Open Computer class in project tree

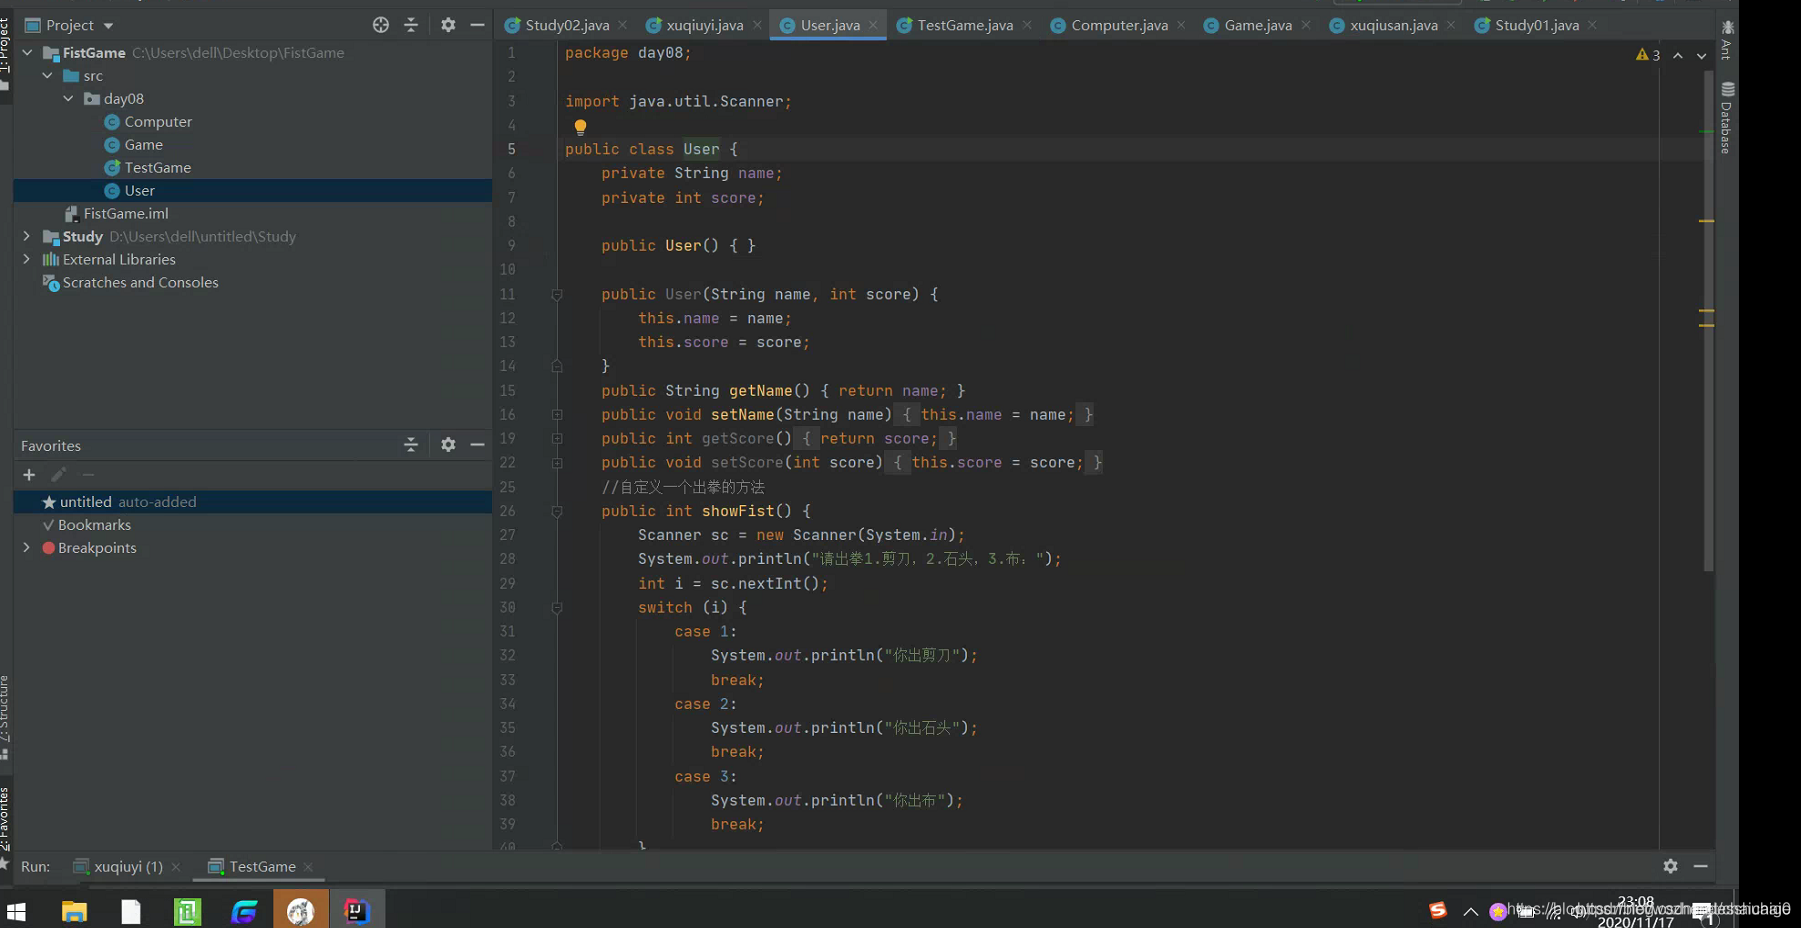point(158,121)
